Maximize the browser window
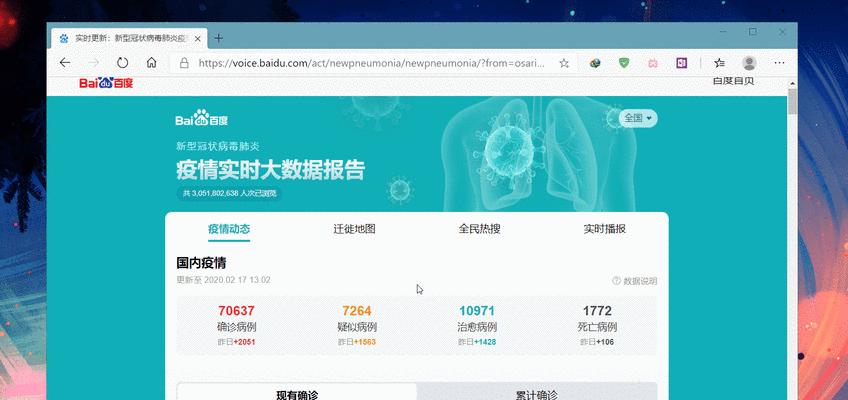Viewport: 848px width, 400px height. (x=753, y=32)
